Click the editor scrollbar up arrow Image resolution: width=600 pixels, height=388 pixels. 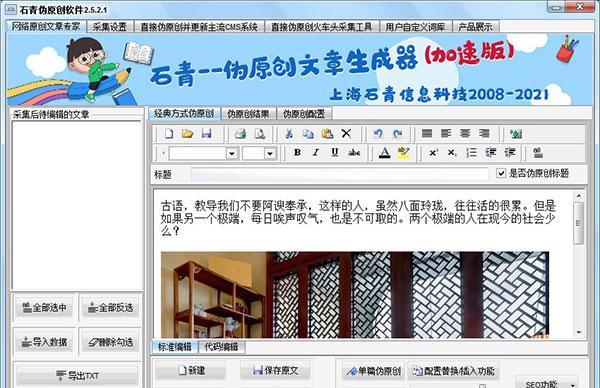point(579,196)
